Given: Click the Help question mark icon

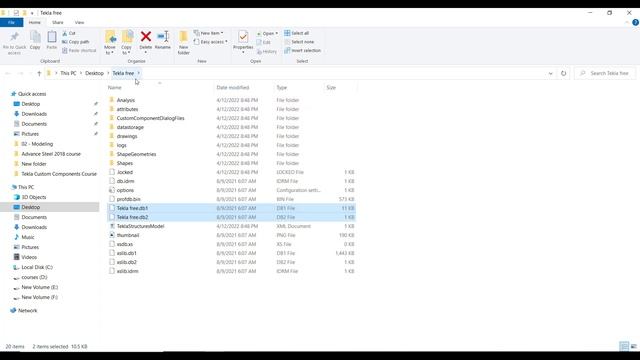Looking at the screenshot, I should point(635,23).
